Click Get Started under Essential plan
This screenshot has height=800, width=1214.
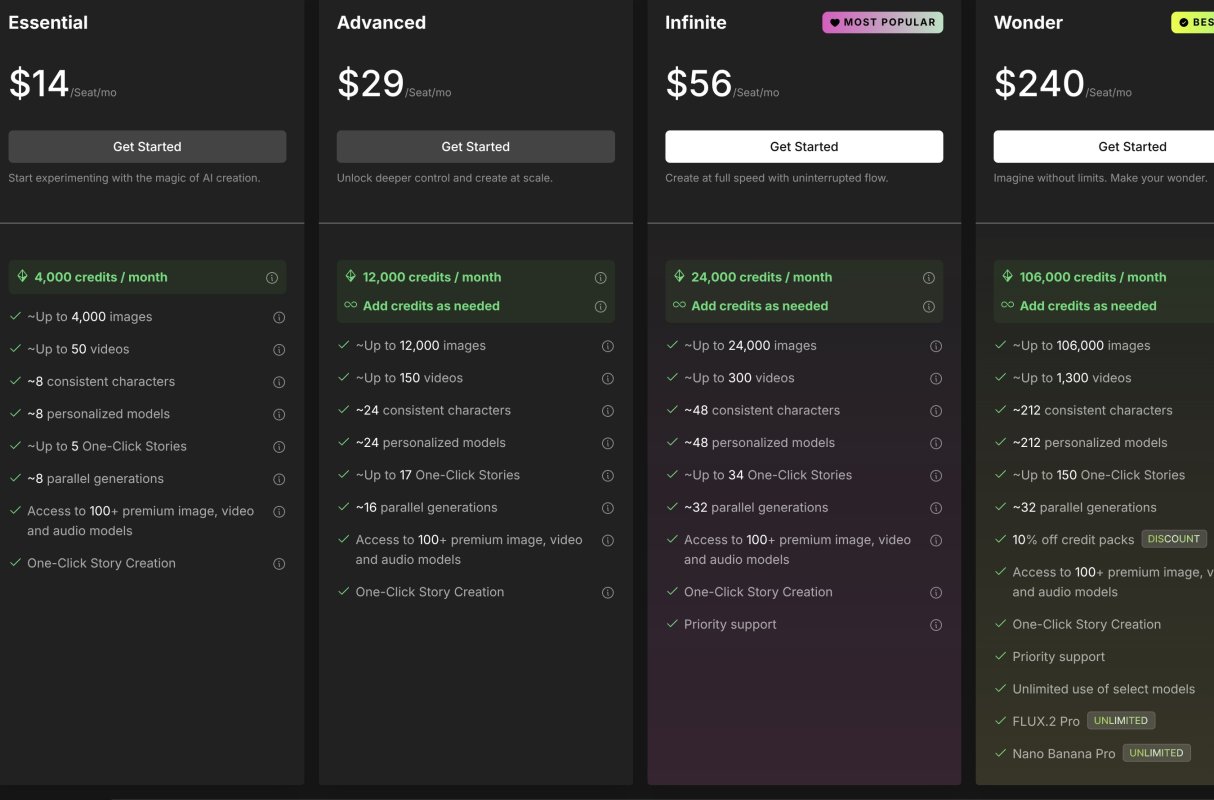point(147,146)
